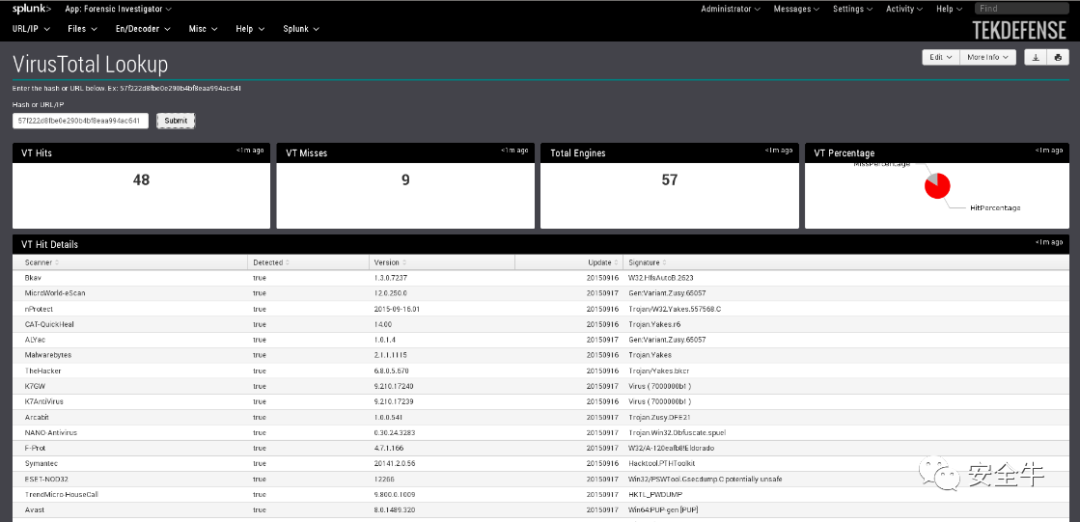Viewport: 1080px width, 522px height.
Task: Click the TheHacker scanner cell
Action: [x=43, y=370]
